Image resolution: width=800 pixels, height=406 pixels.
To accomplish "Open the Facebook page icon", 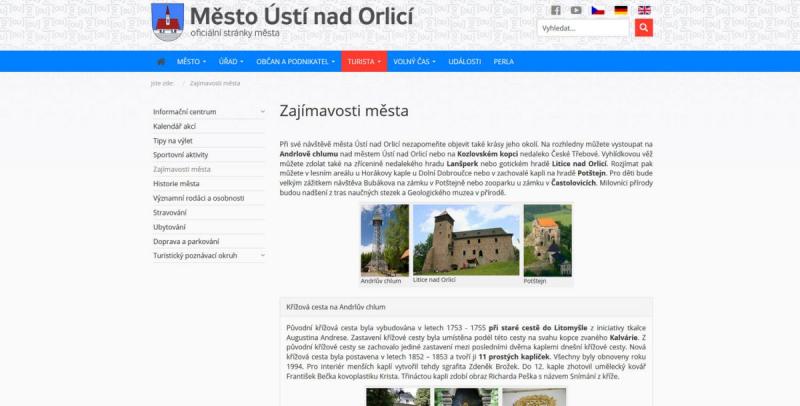I will click(x=556, y=10).
